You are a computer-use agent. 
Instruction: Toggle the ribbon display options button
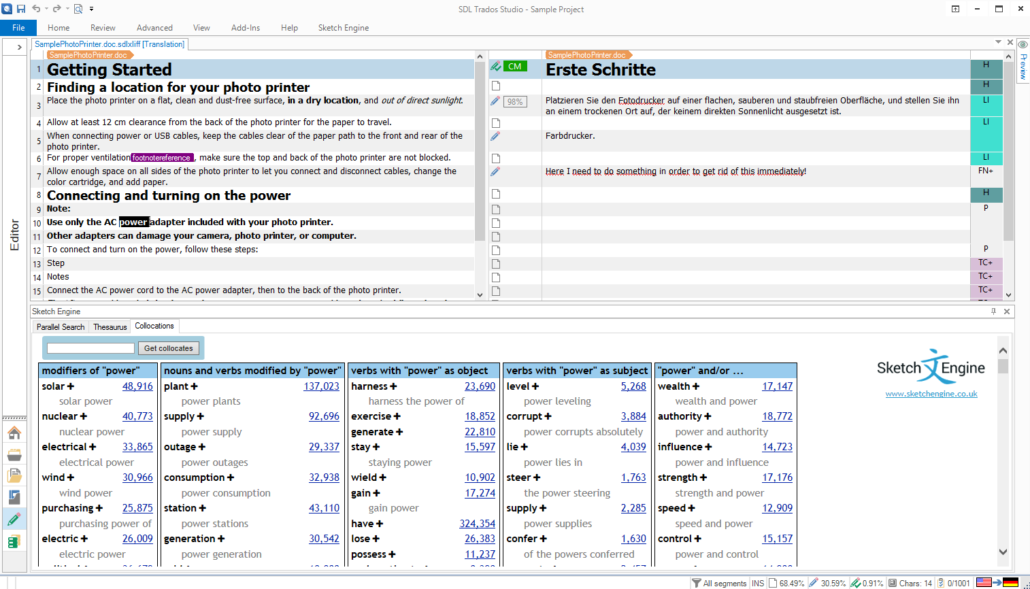tap(955, 9)
